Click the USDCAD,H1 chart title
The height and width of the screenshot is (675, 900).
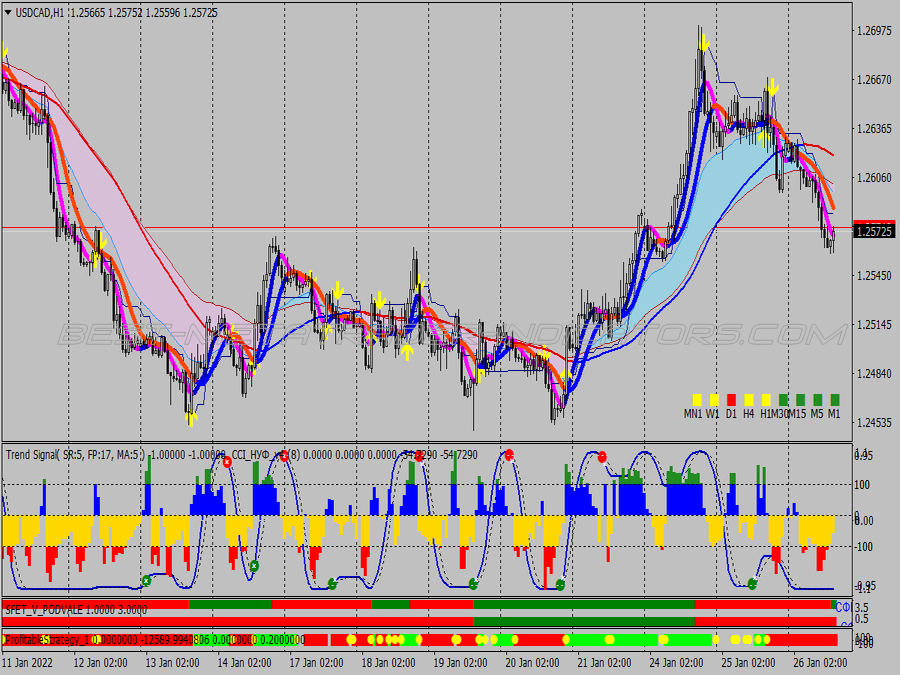[40, 13]
